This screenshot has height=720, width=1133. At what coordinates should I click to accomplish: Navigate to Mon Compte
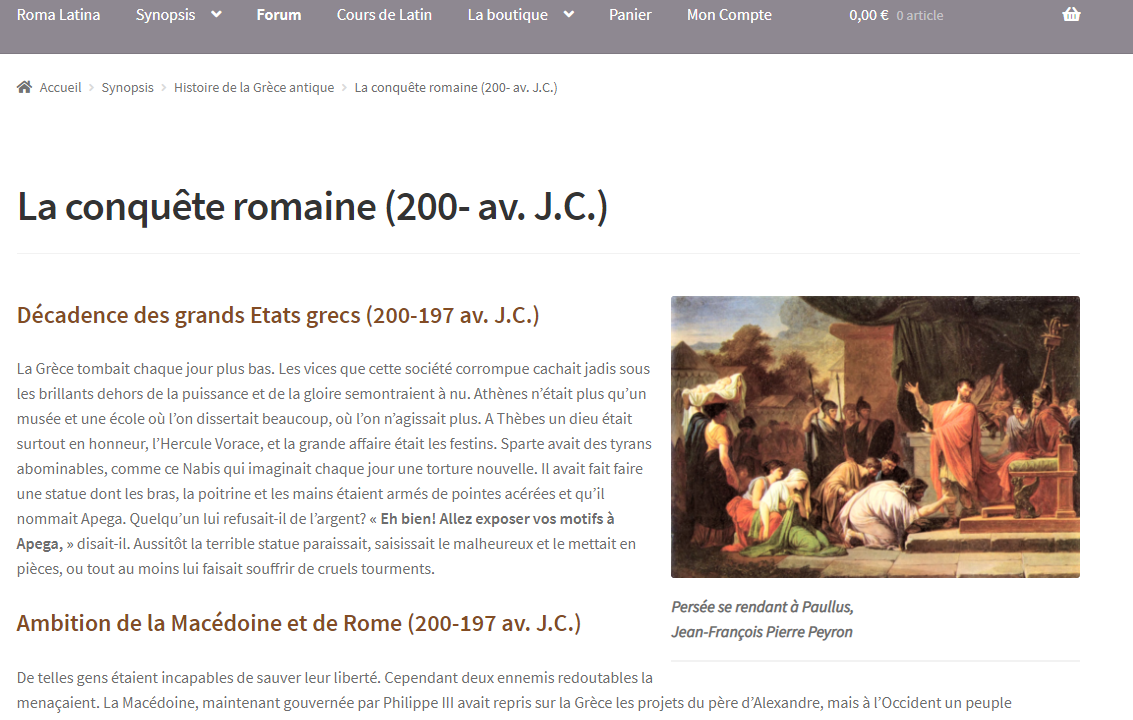729,15
